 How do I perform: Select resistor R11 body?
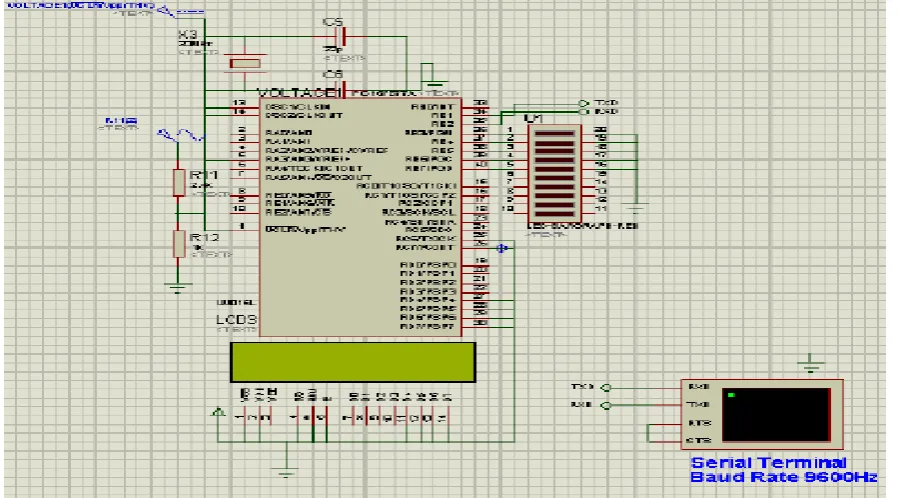[179, 182]
